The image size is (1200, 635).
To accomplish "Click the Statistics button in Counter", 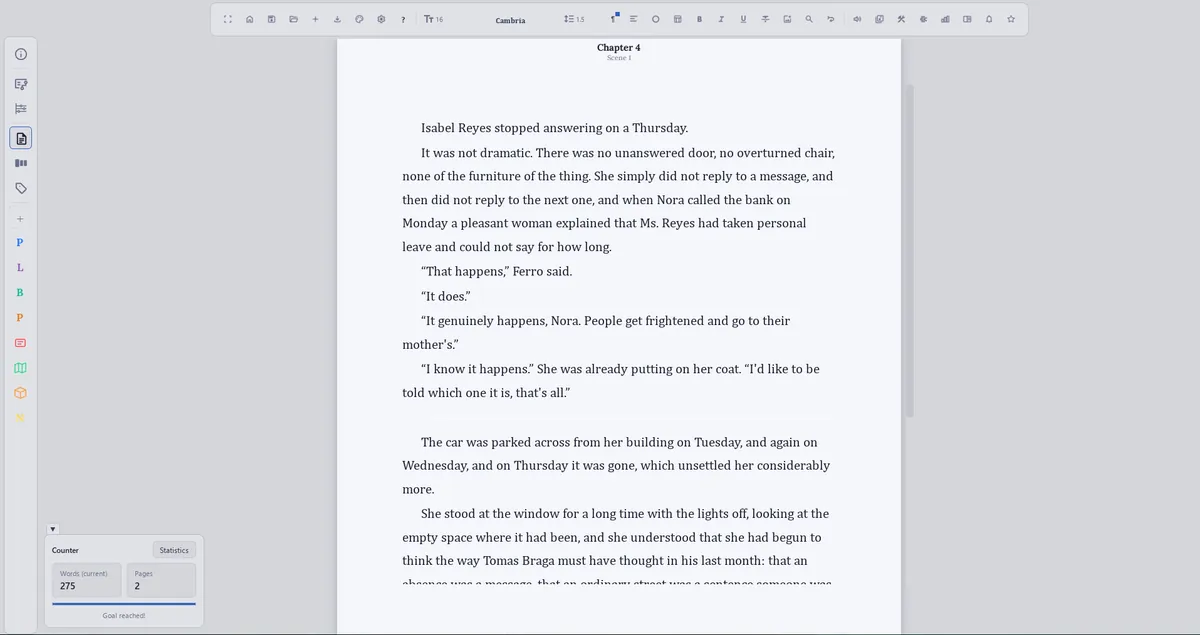I will tap(174, 550).
